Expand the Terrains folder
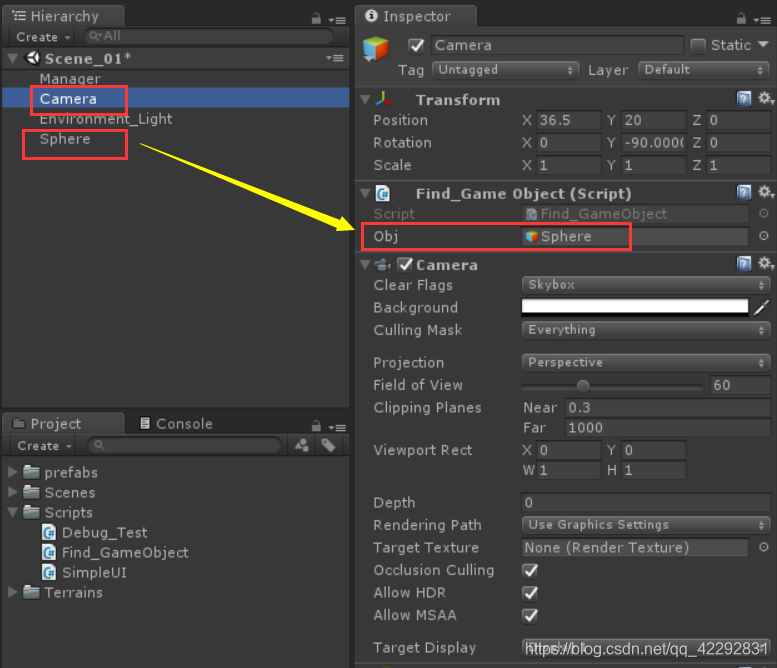The width and height of the screenshot is (777, 668). pos(13,592)
